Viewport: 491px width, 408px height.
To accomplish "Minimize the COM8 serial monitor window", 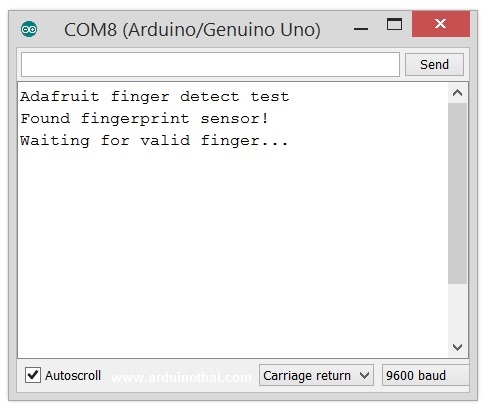I will tap(361, 29).
